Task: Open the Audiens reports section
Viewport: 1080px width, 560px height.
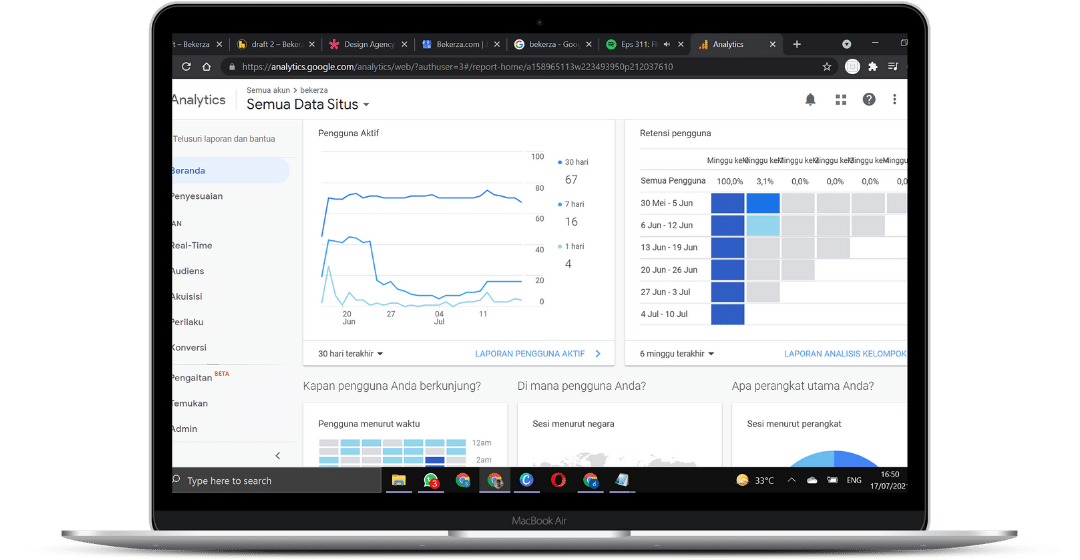Action: click(188, 271)
